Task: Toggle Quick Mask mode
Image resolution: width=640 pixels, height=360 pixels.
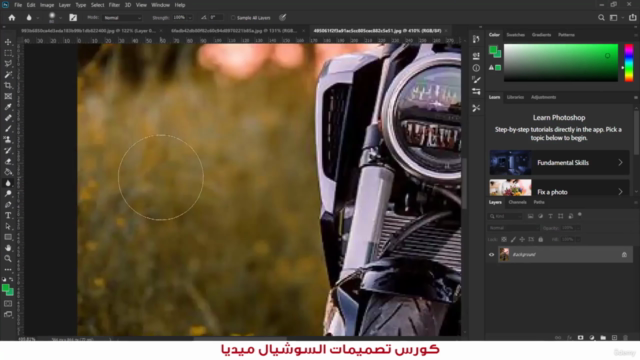Action: pyautogui.click(x=8, y=304)
